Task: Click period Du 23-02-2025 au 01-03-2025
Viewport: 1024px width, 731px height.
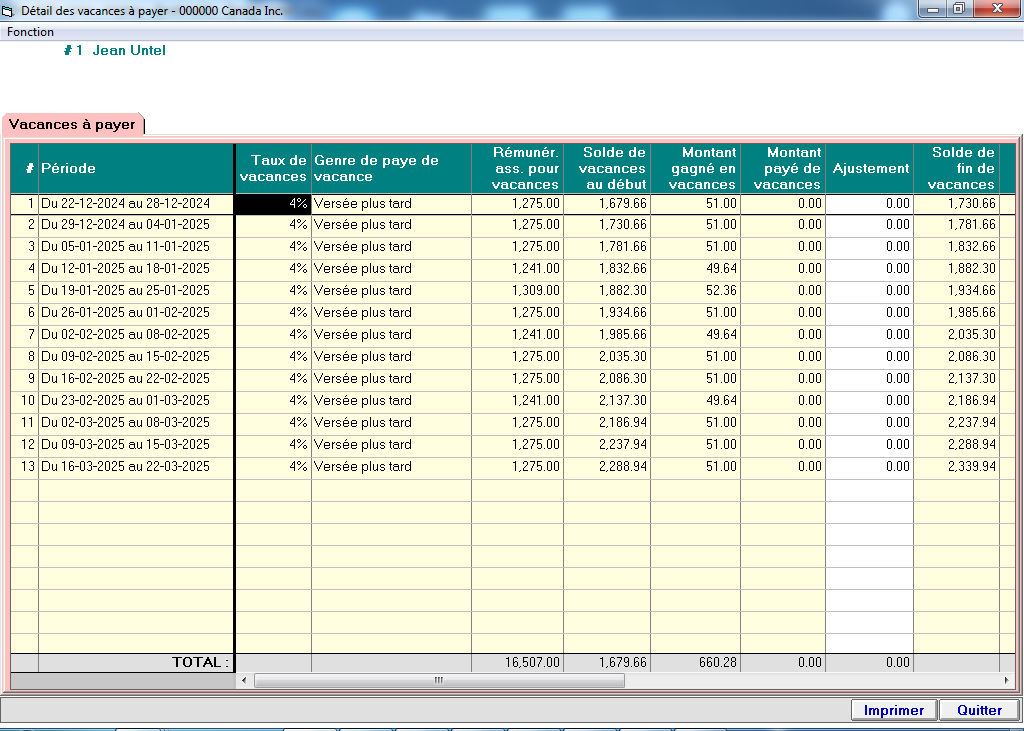Action: pyautogui.click(x=125, y=401)
